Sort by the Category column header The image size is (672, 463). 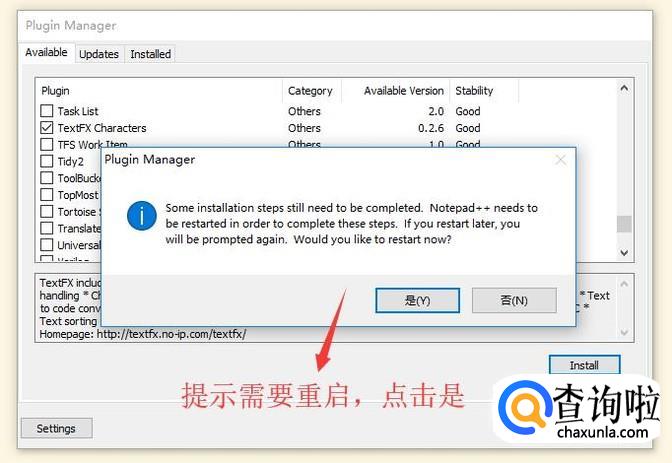coord(310,91)
